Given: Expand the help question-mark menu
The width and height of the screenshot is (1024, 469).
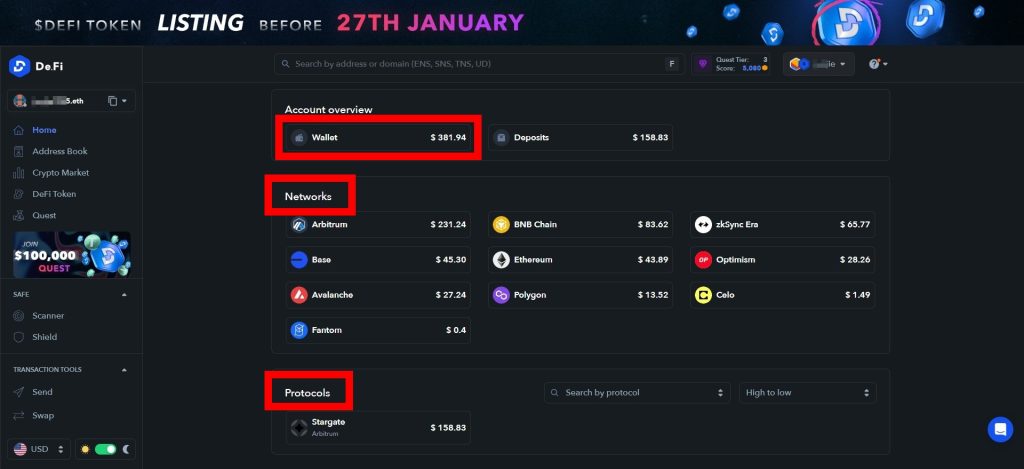Looking at the screenshot, I should click(x=878, y=64).
